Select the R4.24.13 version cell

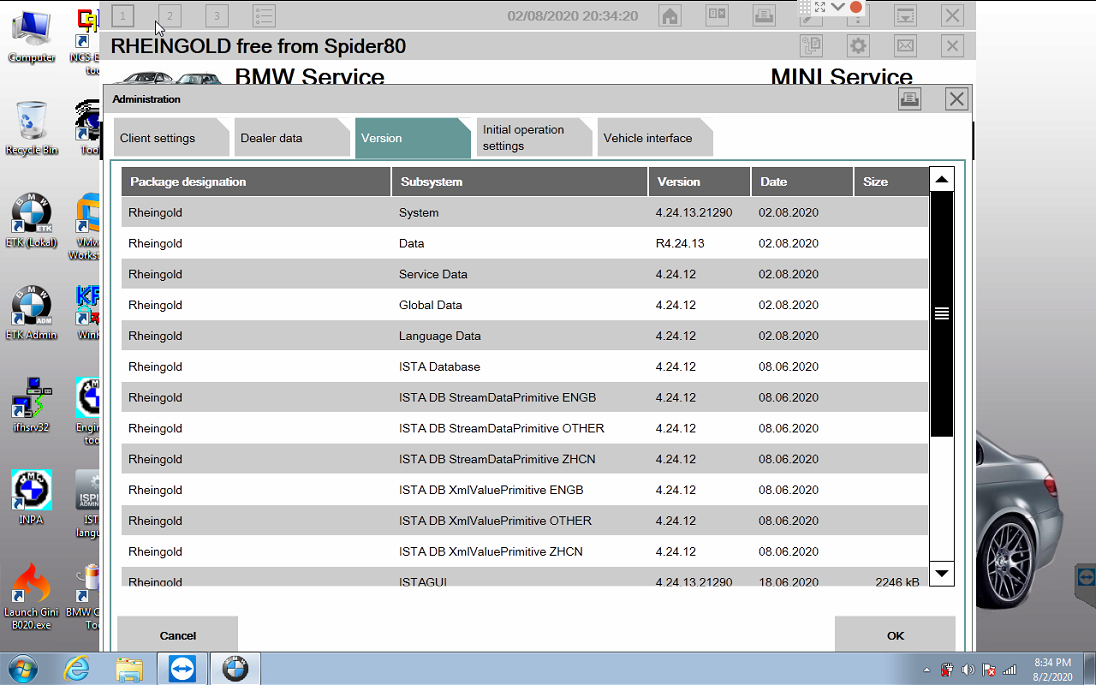680,243
